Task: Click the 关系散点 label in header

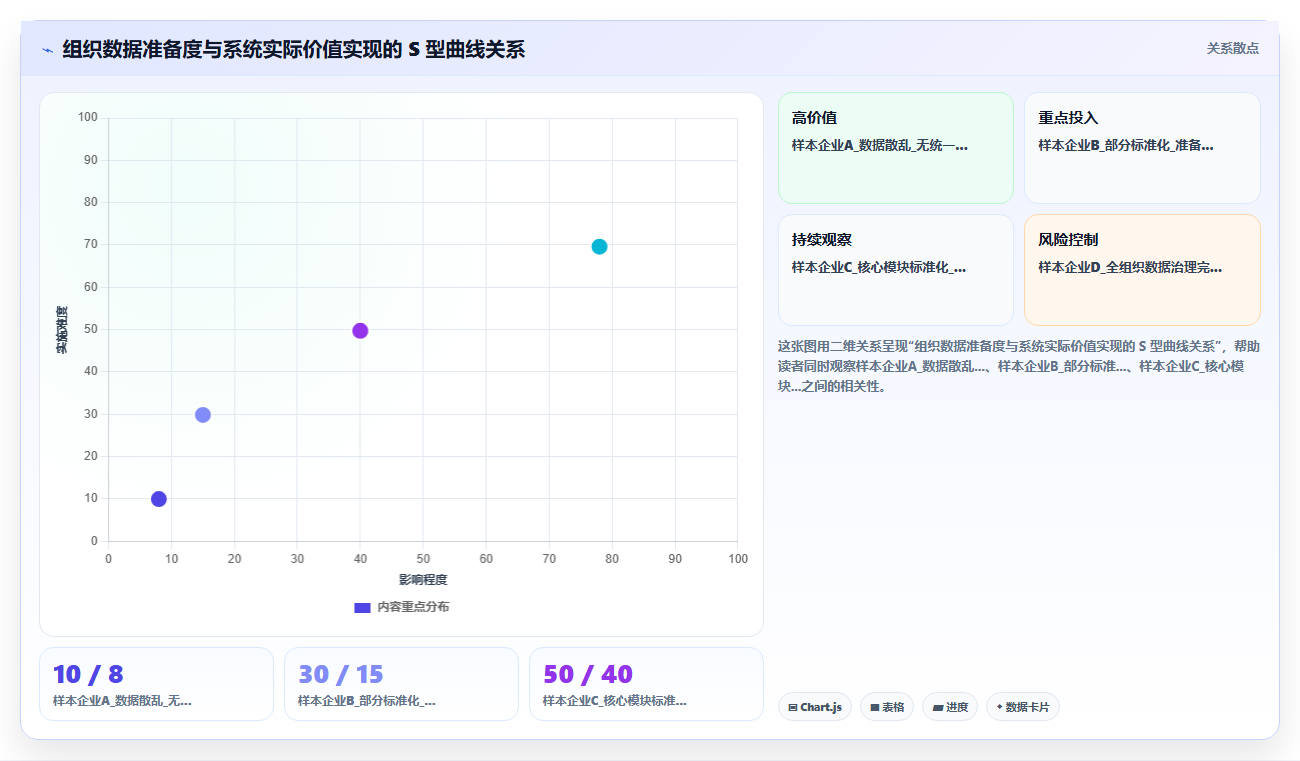Action: (x=1232, y=48)
